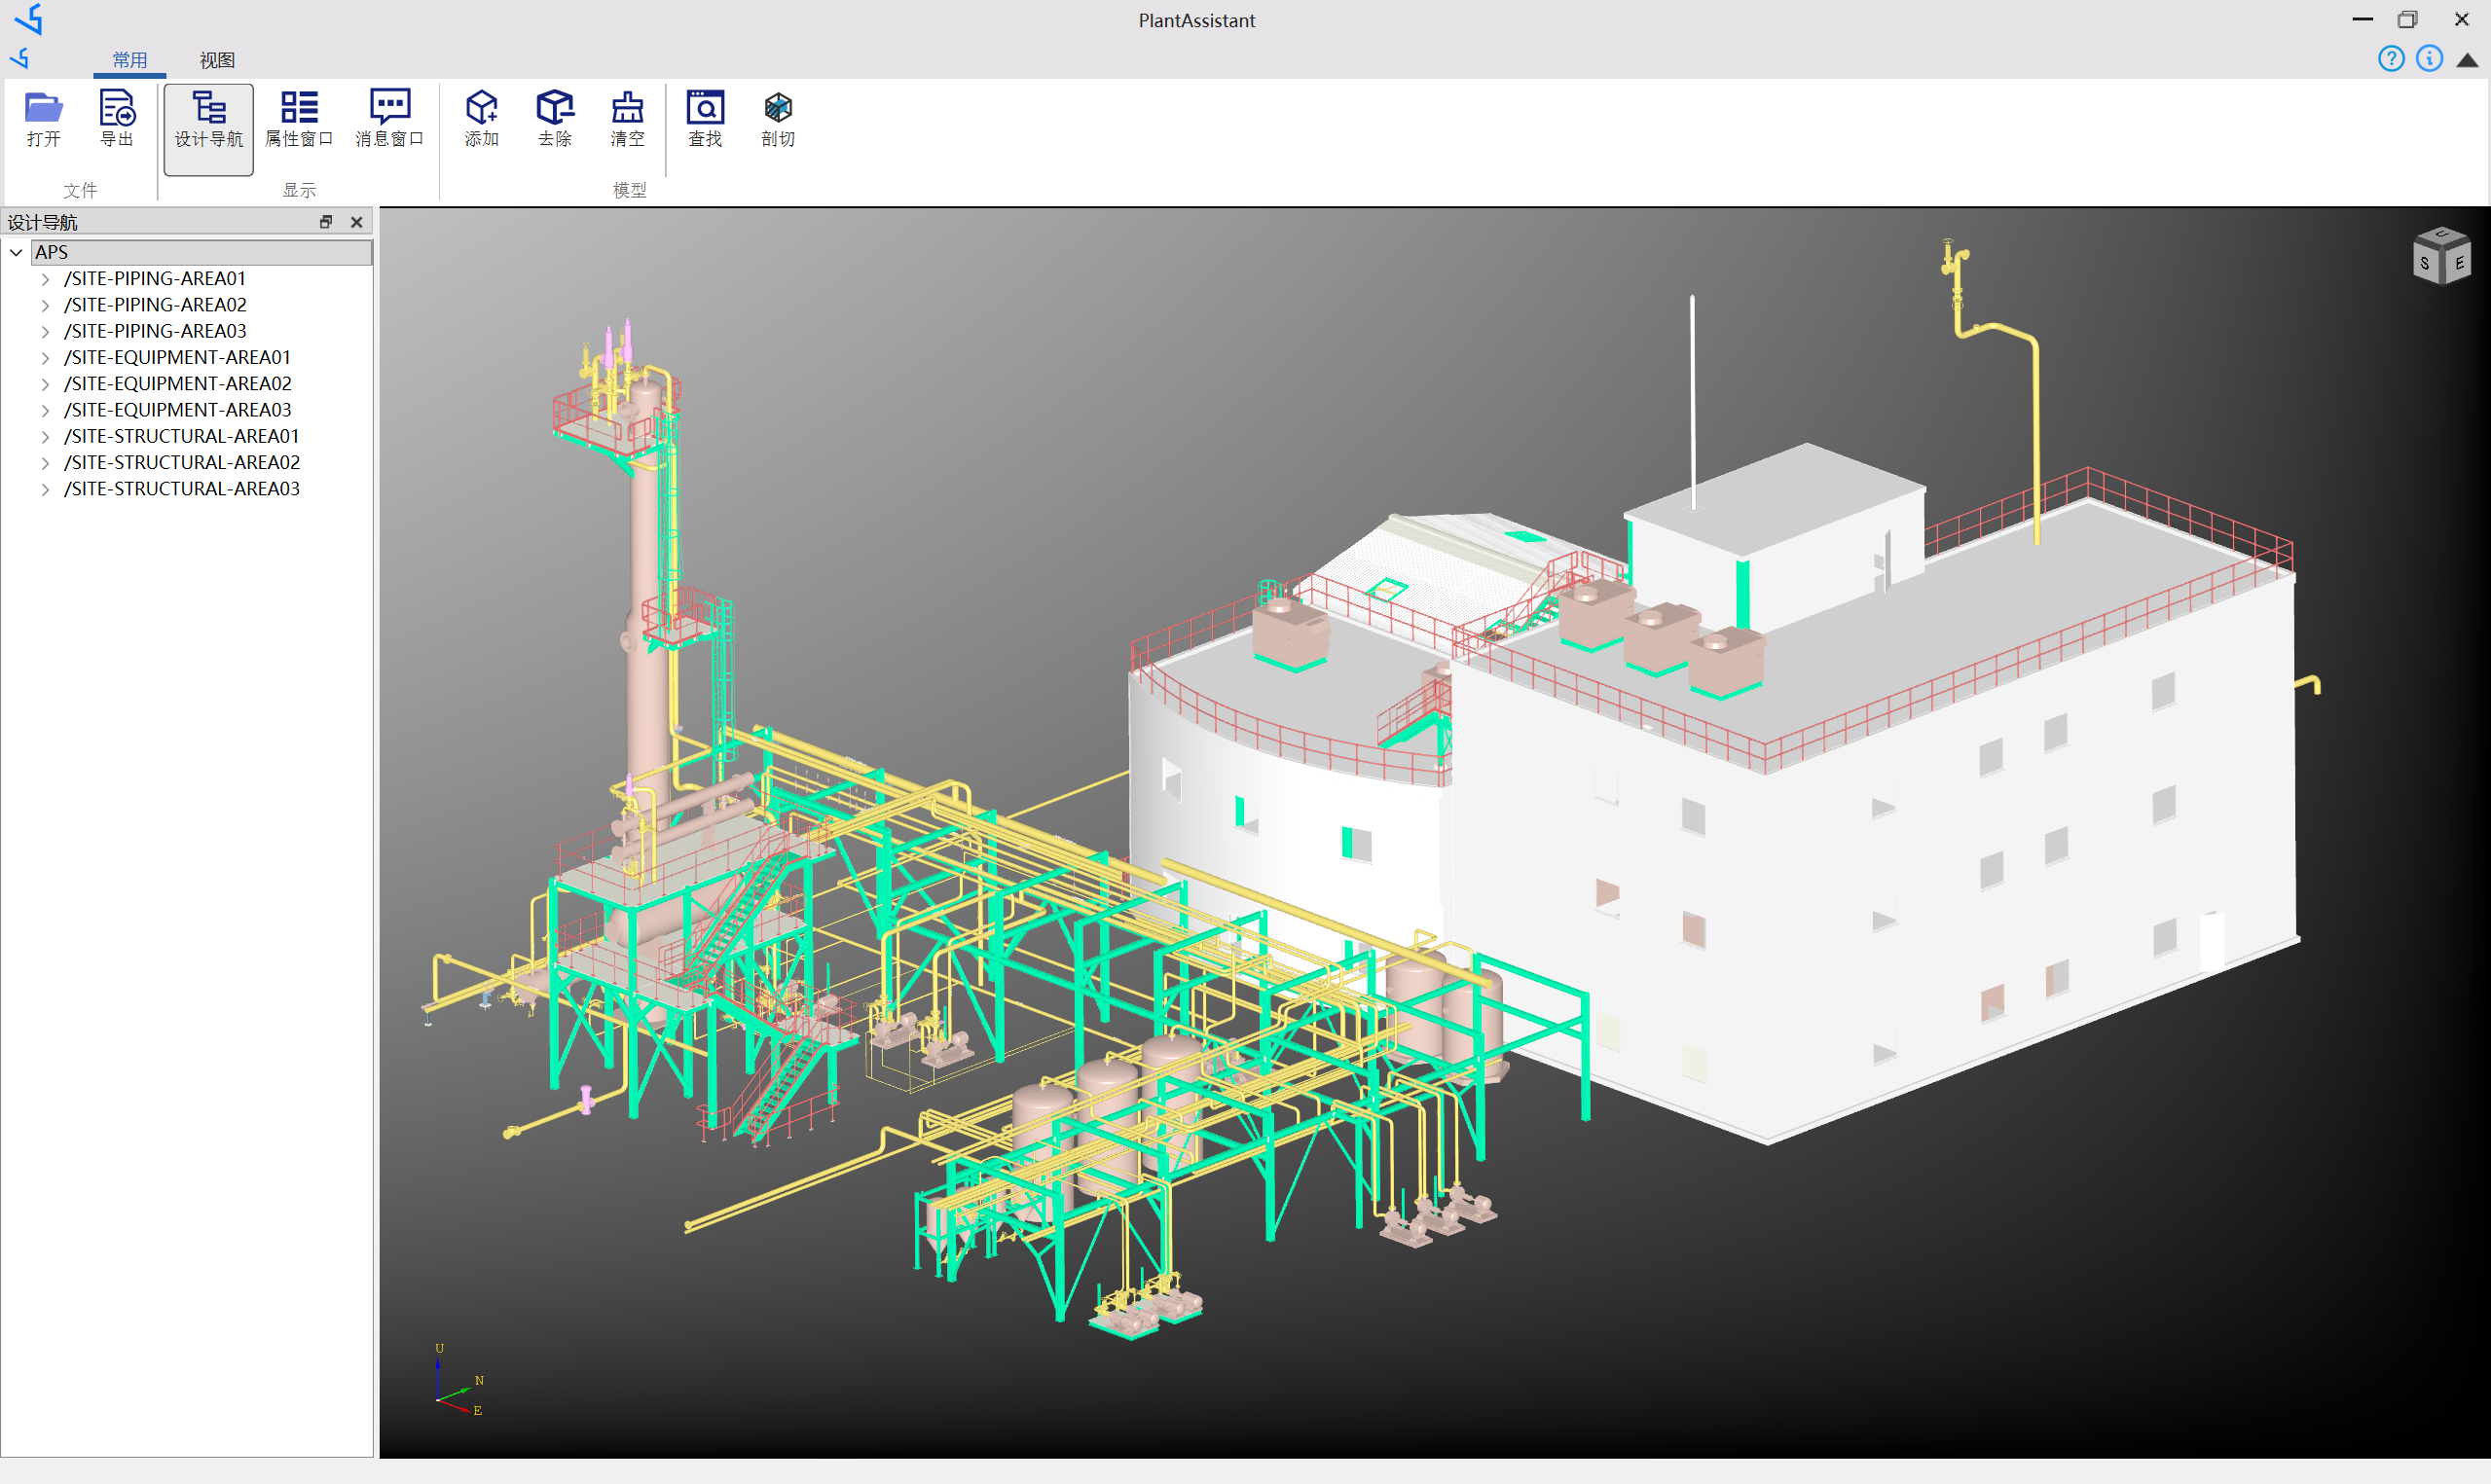The width and height of the screenshot is (2491, 1484).
Task: Open the help question mark icon
Action: [x=2391, y=59]
